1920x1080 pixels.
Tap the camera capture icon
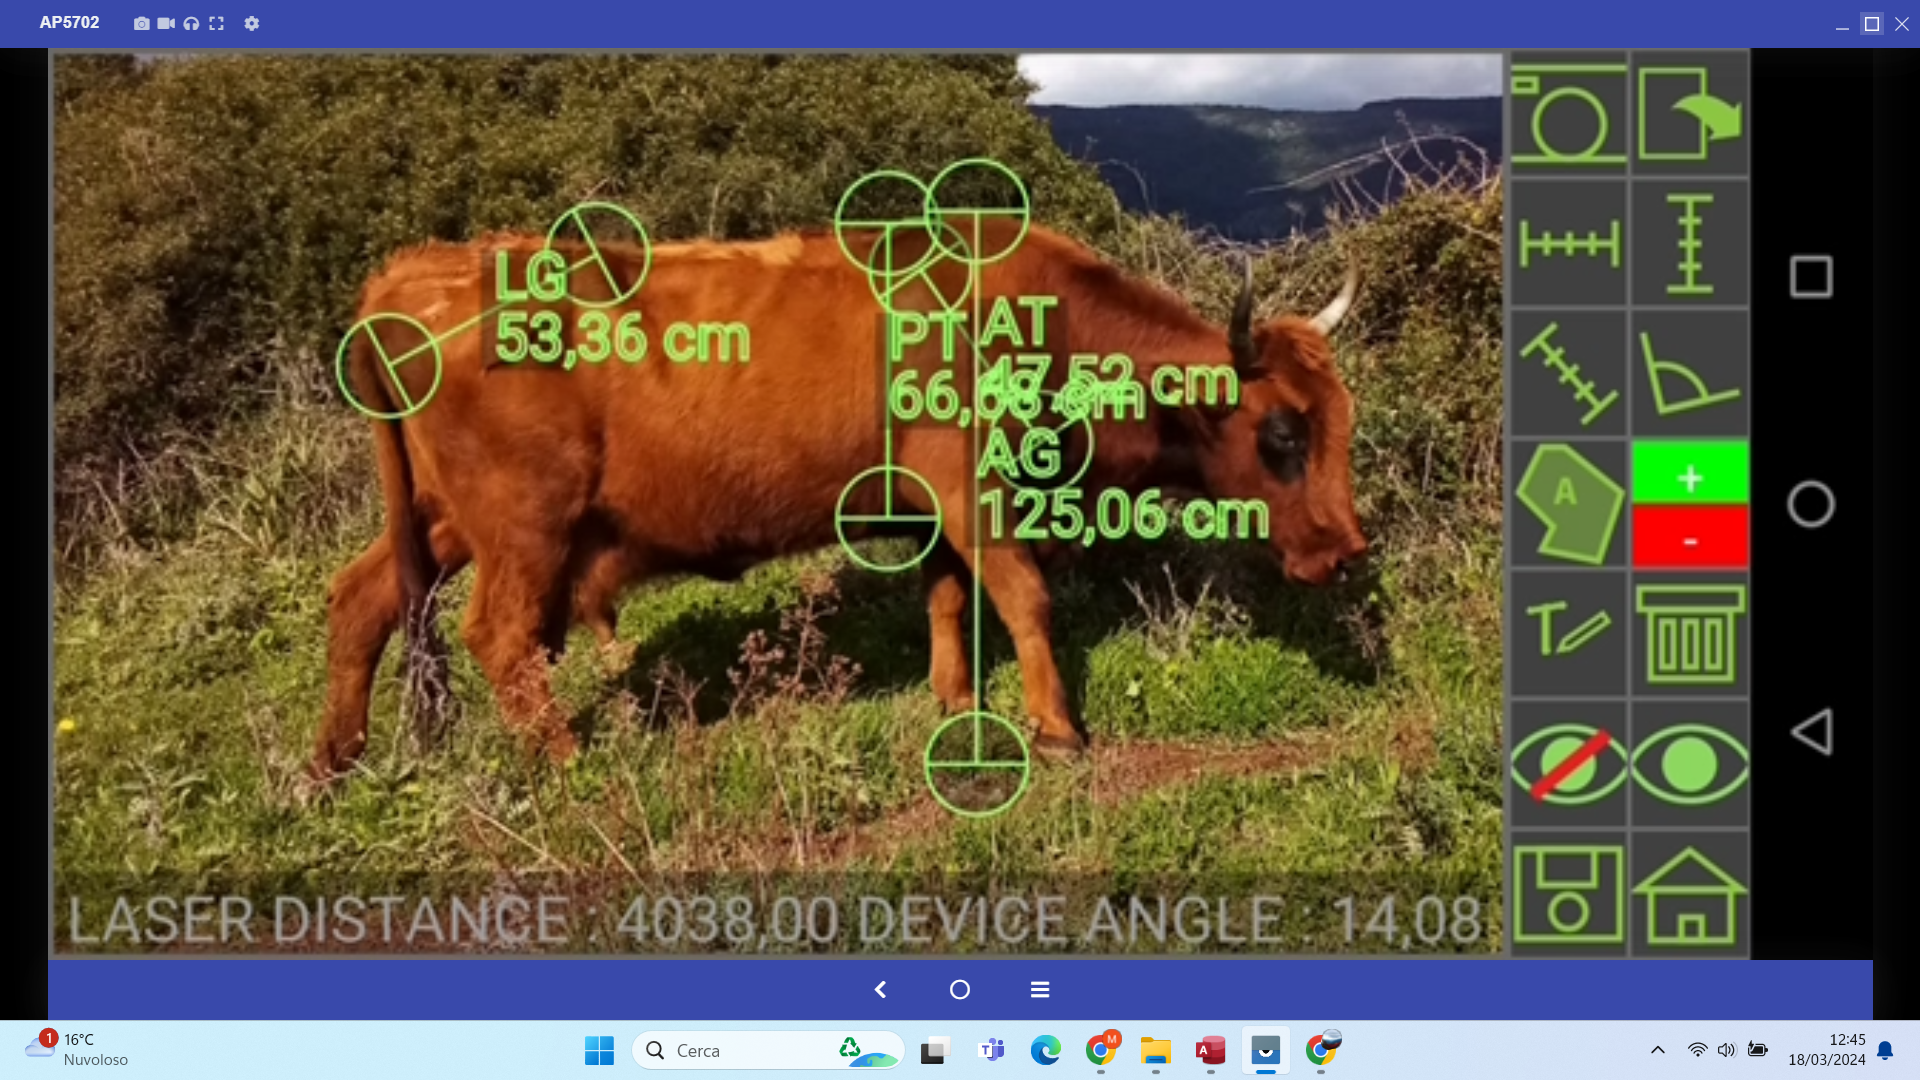1567,114
